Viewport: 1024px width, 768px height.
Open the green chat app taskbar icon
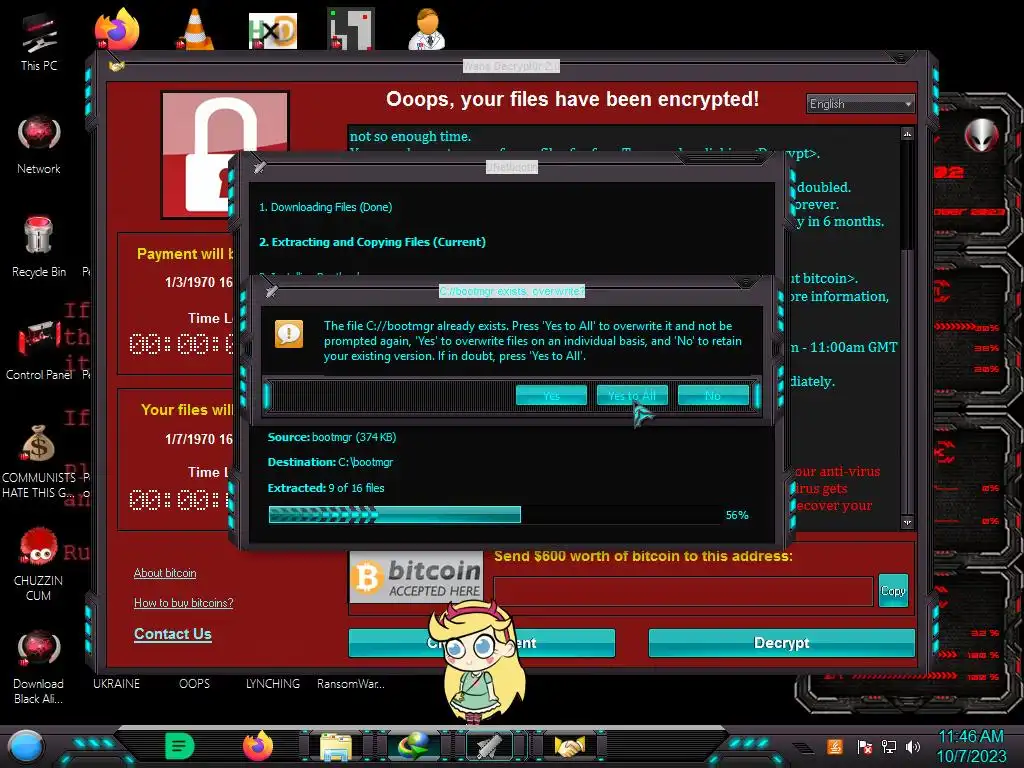[x=180, y=746]
